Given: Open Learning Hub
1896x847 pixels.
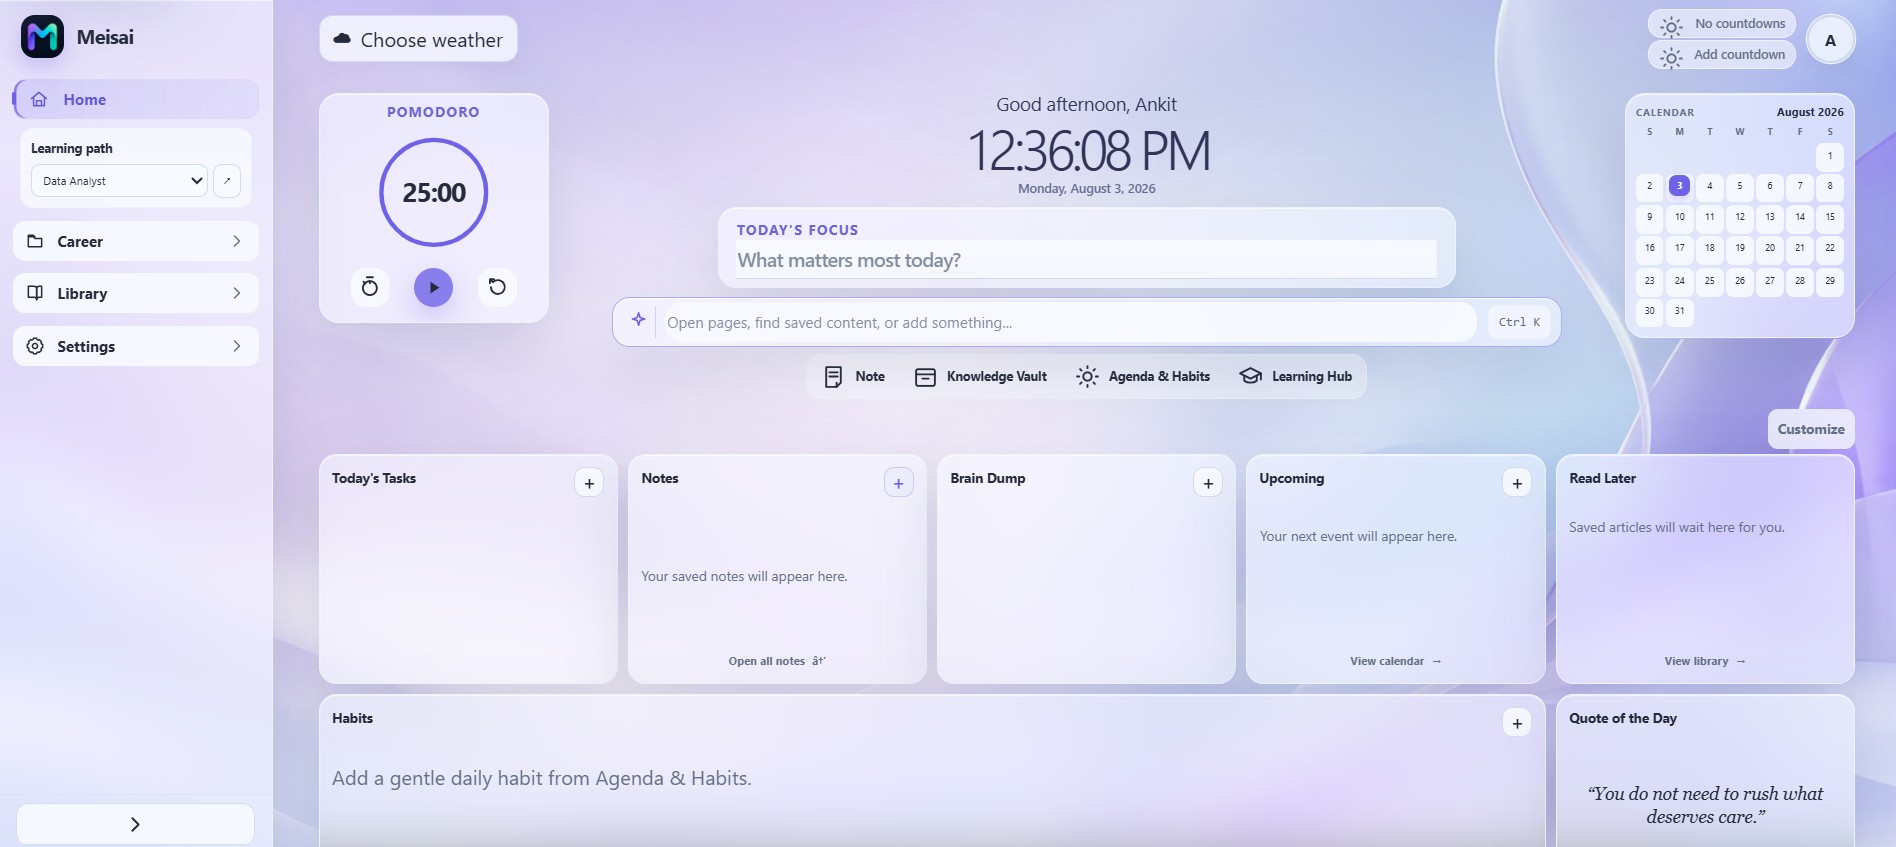Looking at the screenshot, I should click(1296, 376).
